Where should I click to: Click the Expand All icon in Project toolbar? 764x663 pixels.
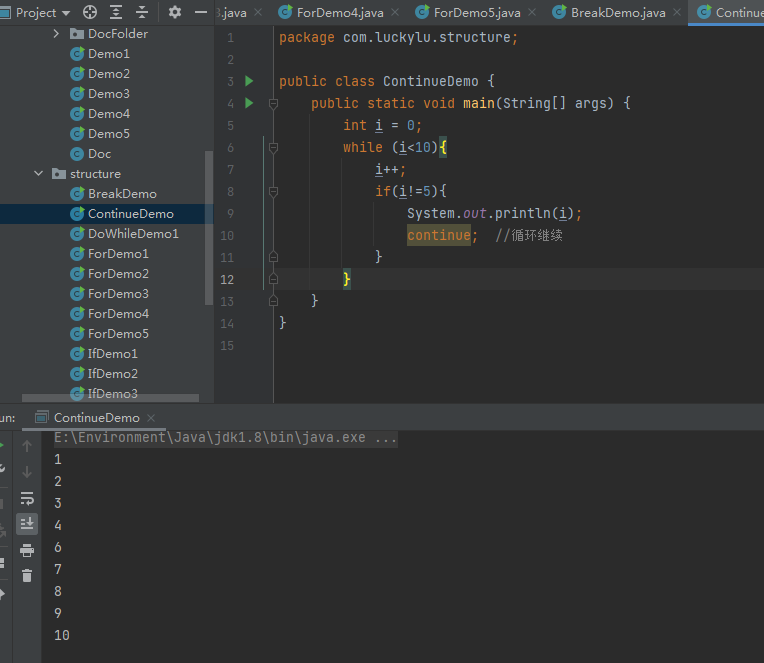(x=116, y=12)
